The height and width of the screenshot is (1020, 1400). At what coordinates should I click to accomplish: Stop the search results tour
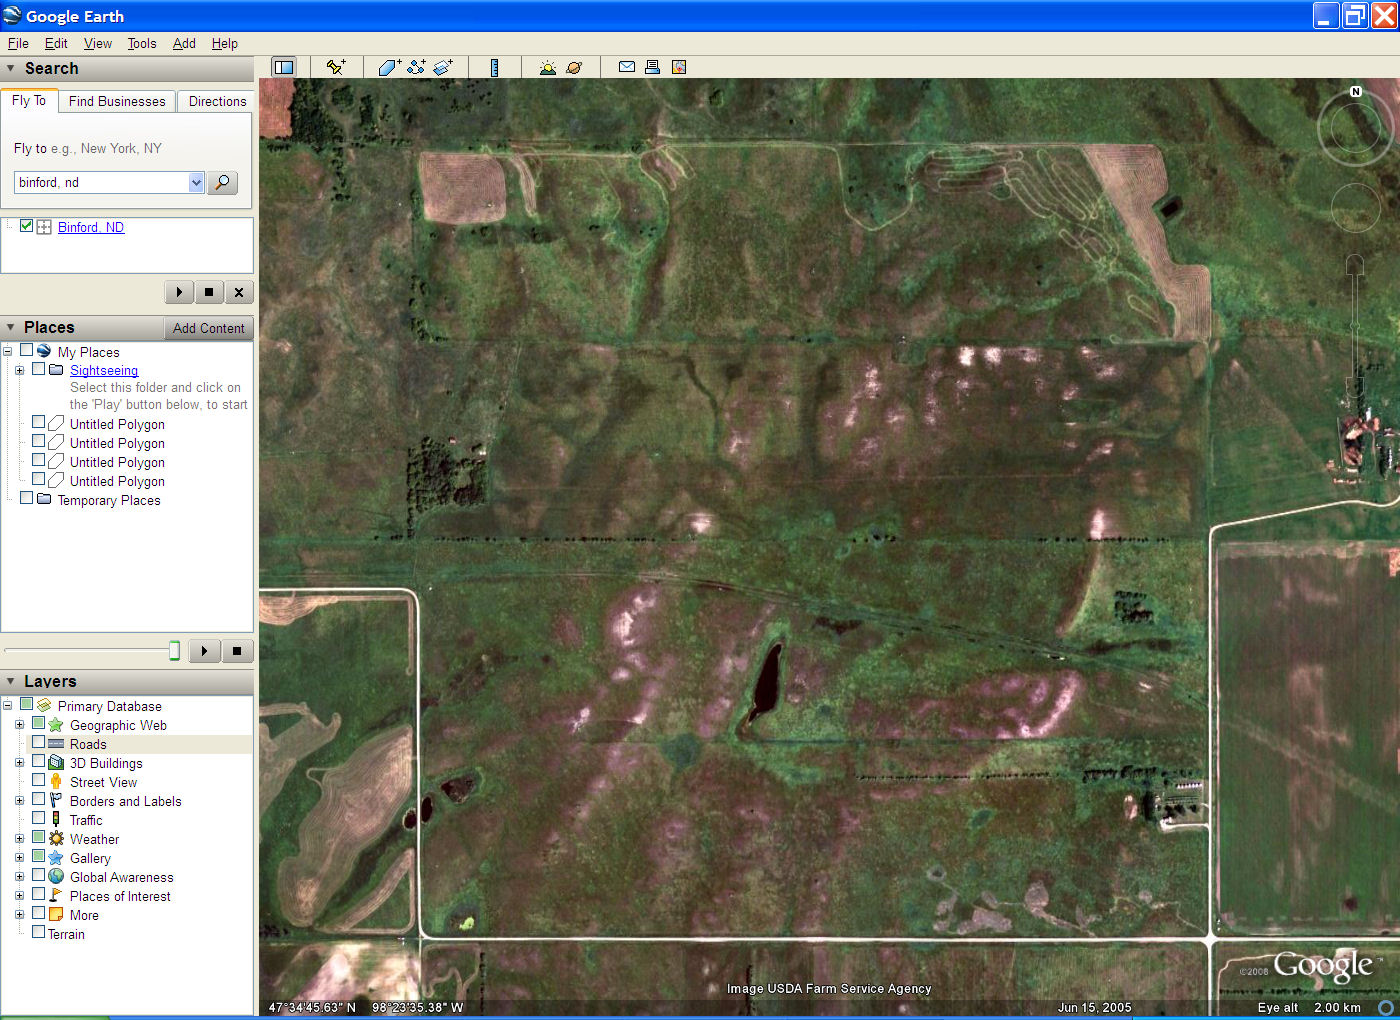(209, 292)
